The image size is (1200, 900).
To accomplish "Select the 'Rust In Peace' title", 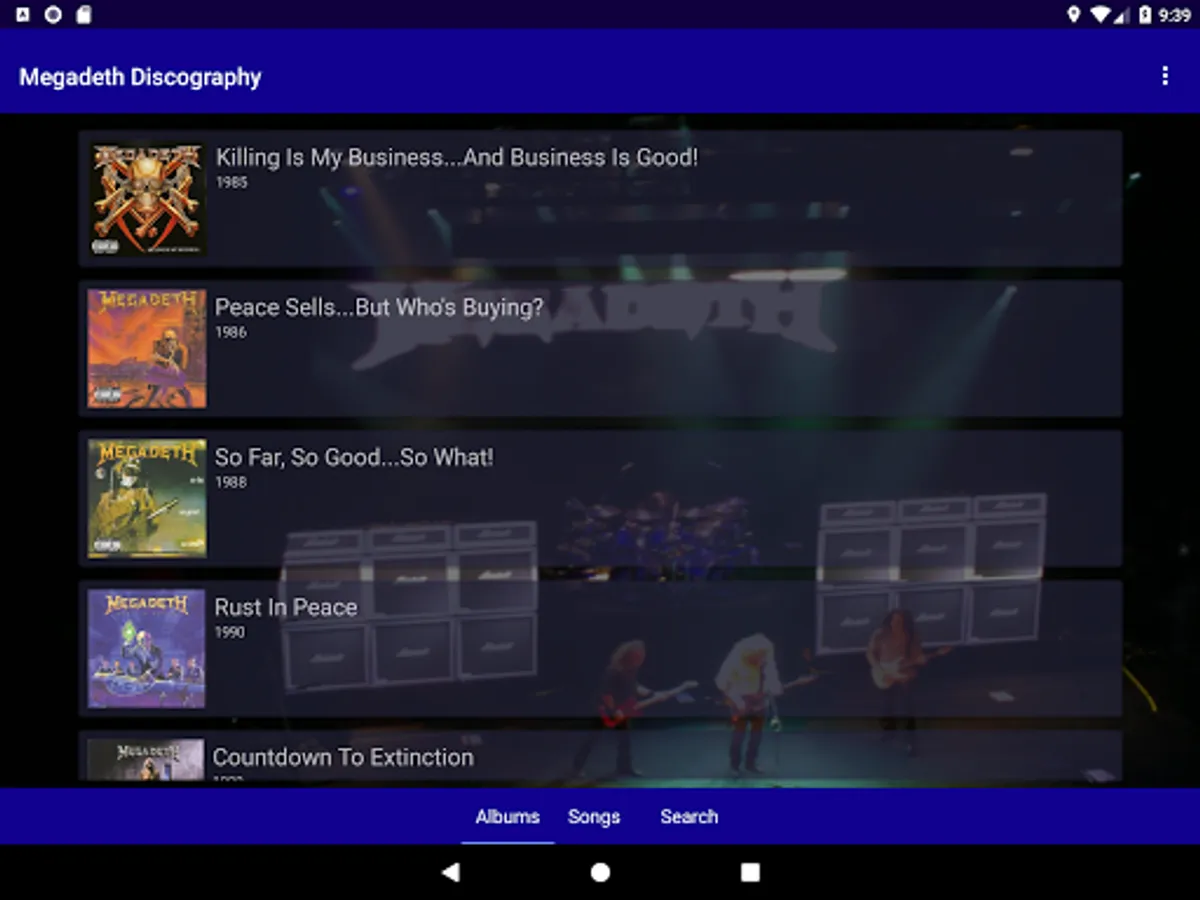I will tap(286, 607).
